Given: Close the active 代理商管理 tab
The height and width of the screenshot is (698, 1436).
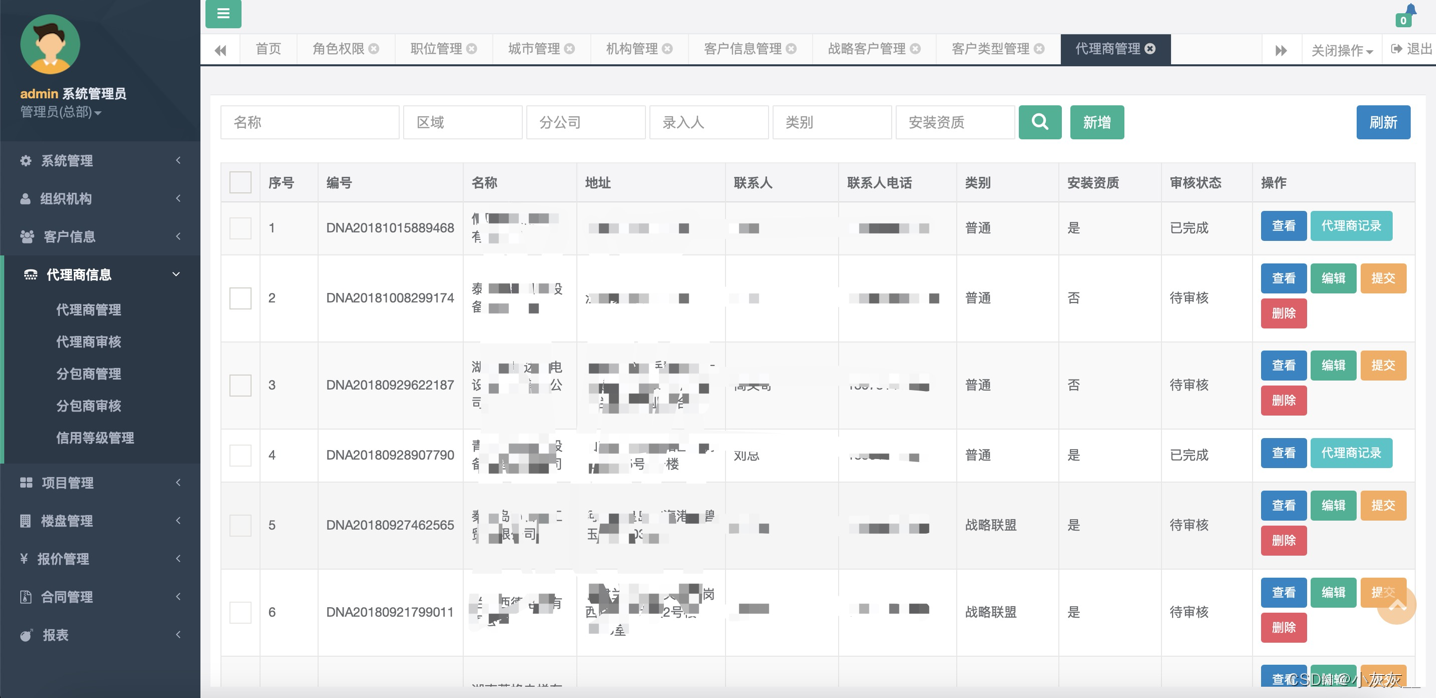Looking at the screenshot, I should point(1151,48).
